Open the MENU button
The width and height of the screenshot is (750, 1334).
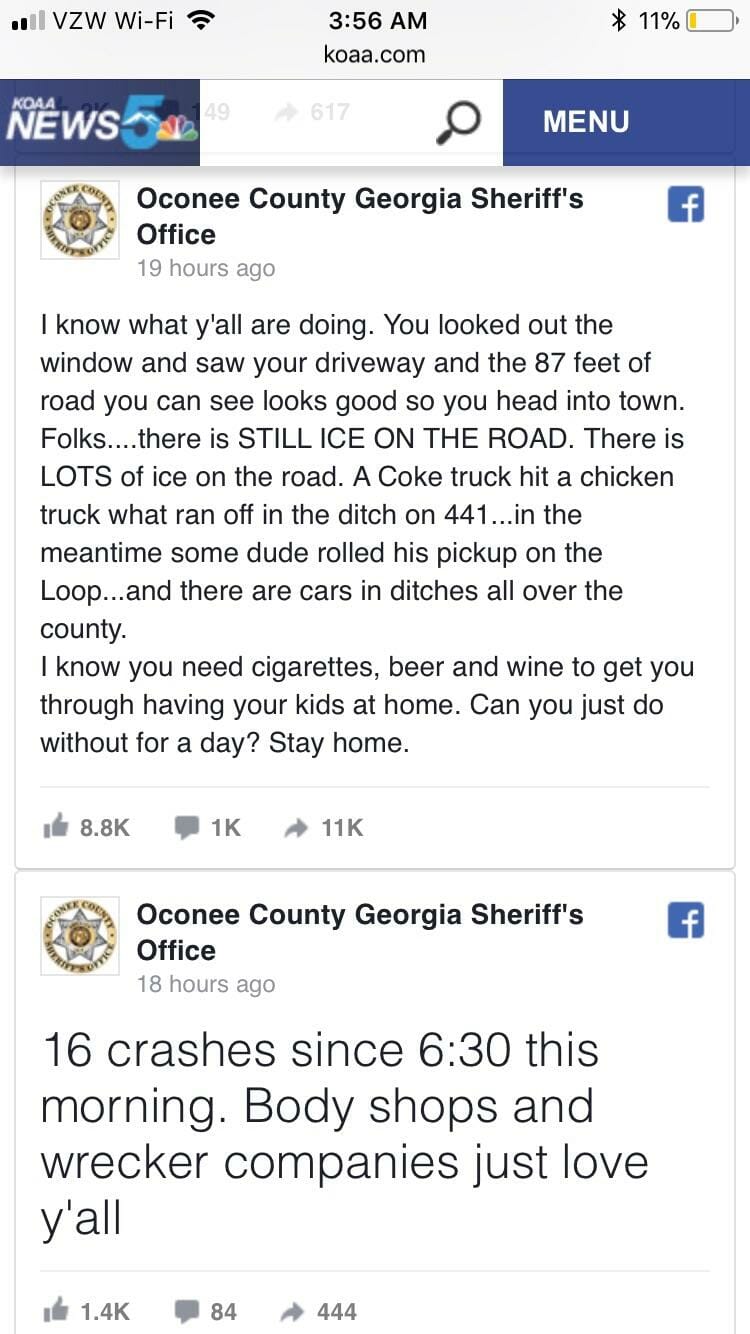(586, 122)
